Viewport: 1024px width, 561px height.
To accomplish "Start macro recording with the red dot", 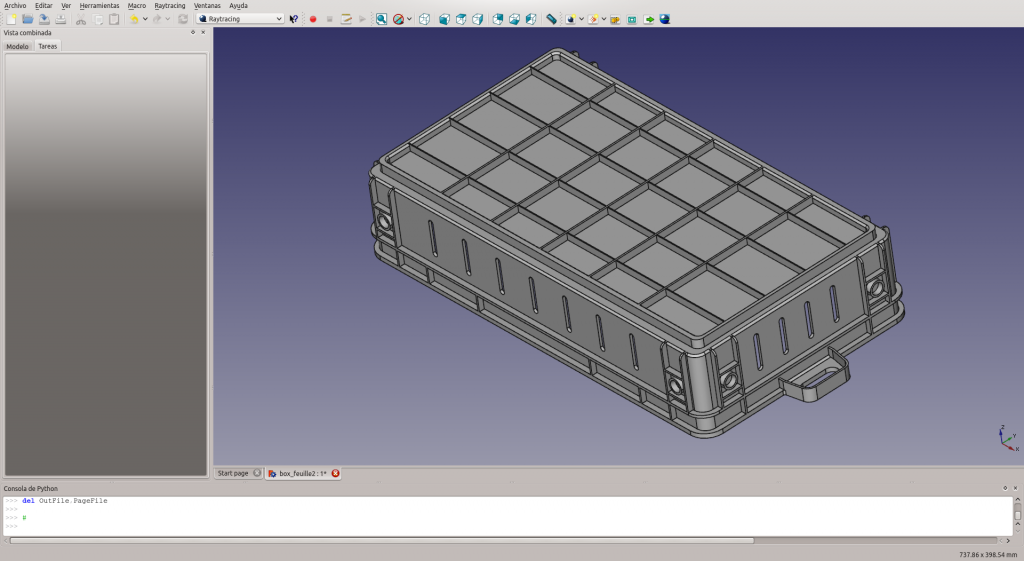I will 313,19.
